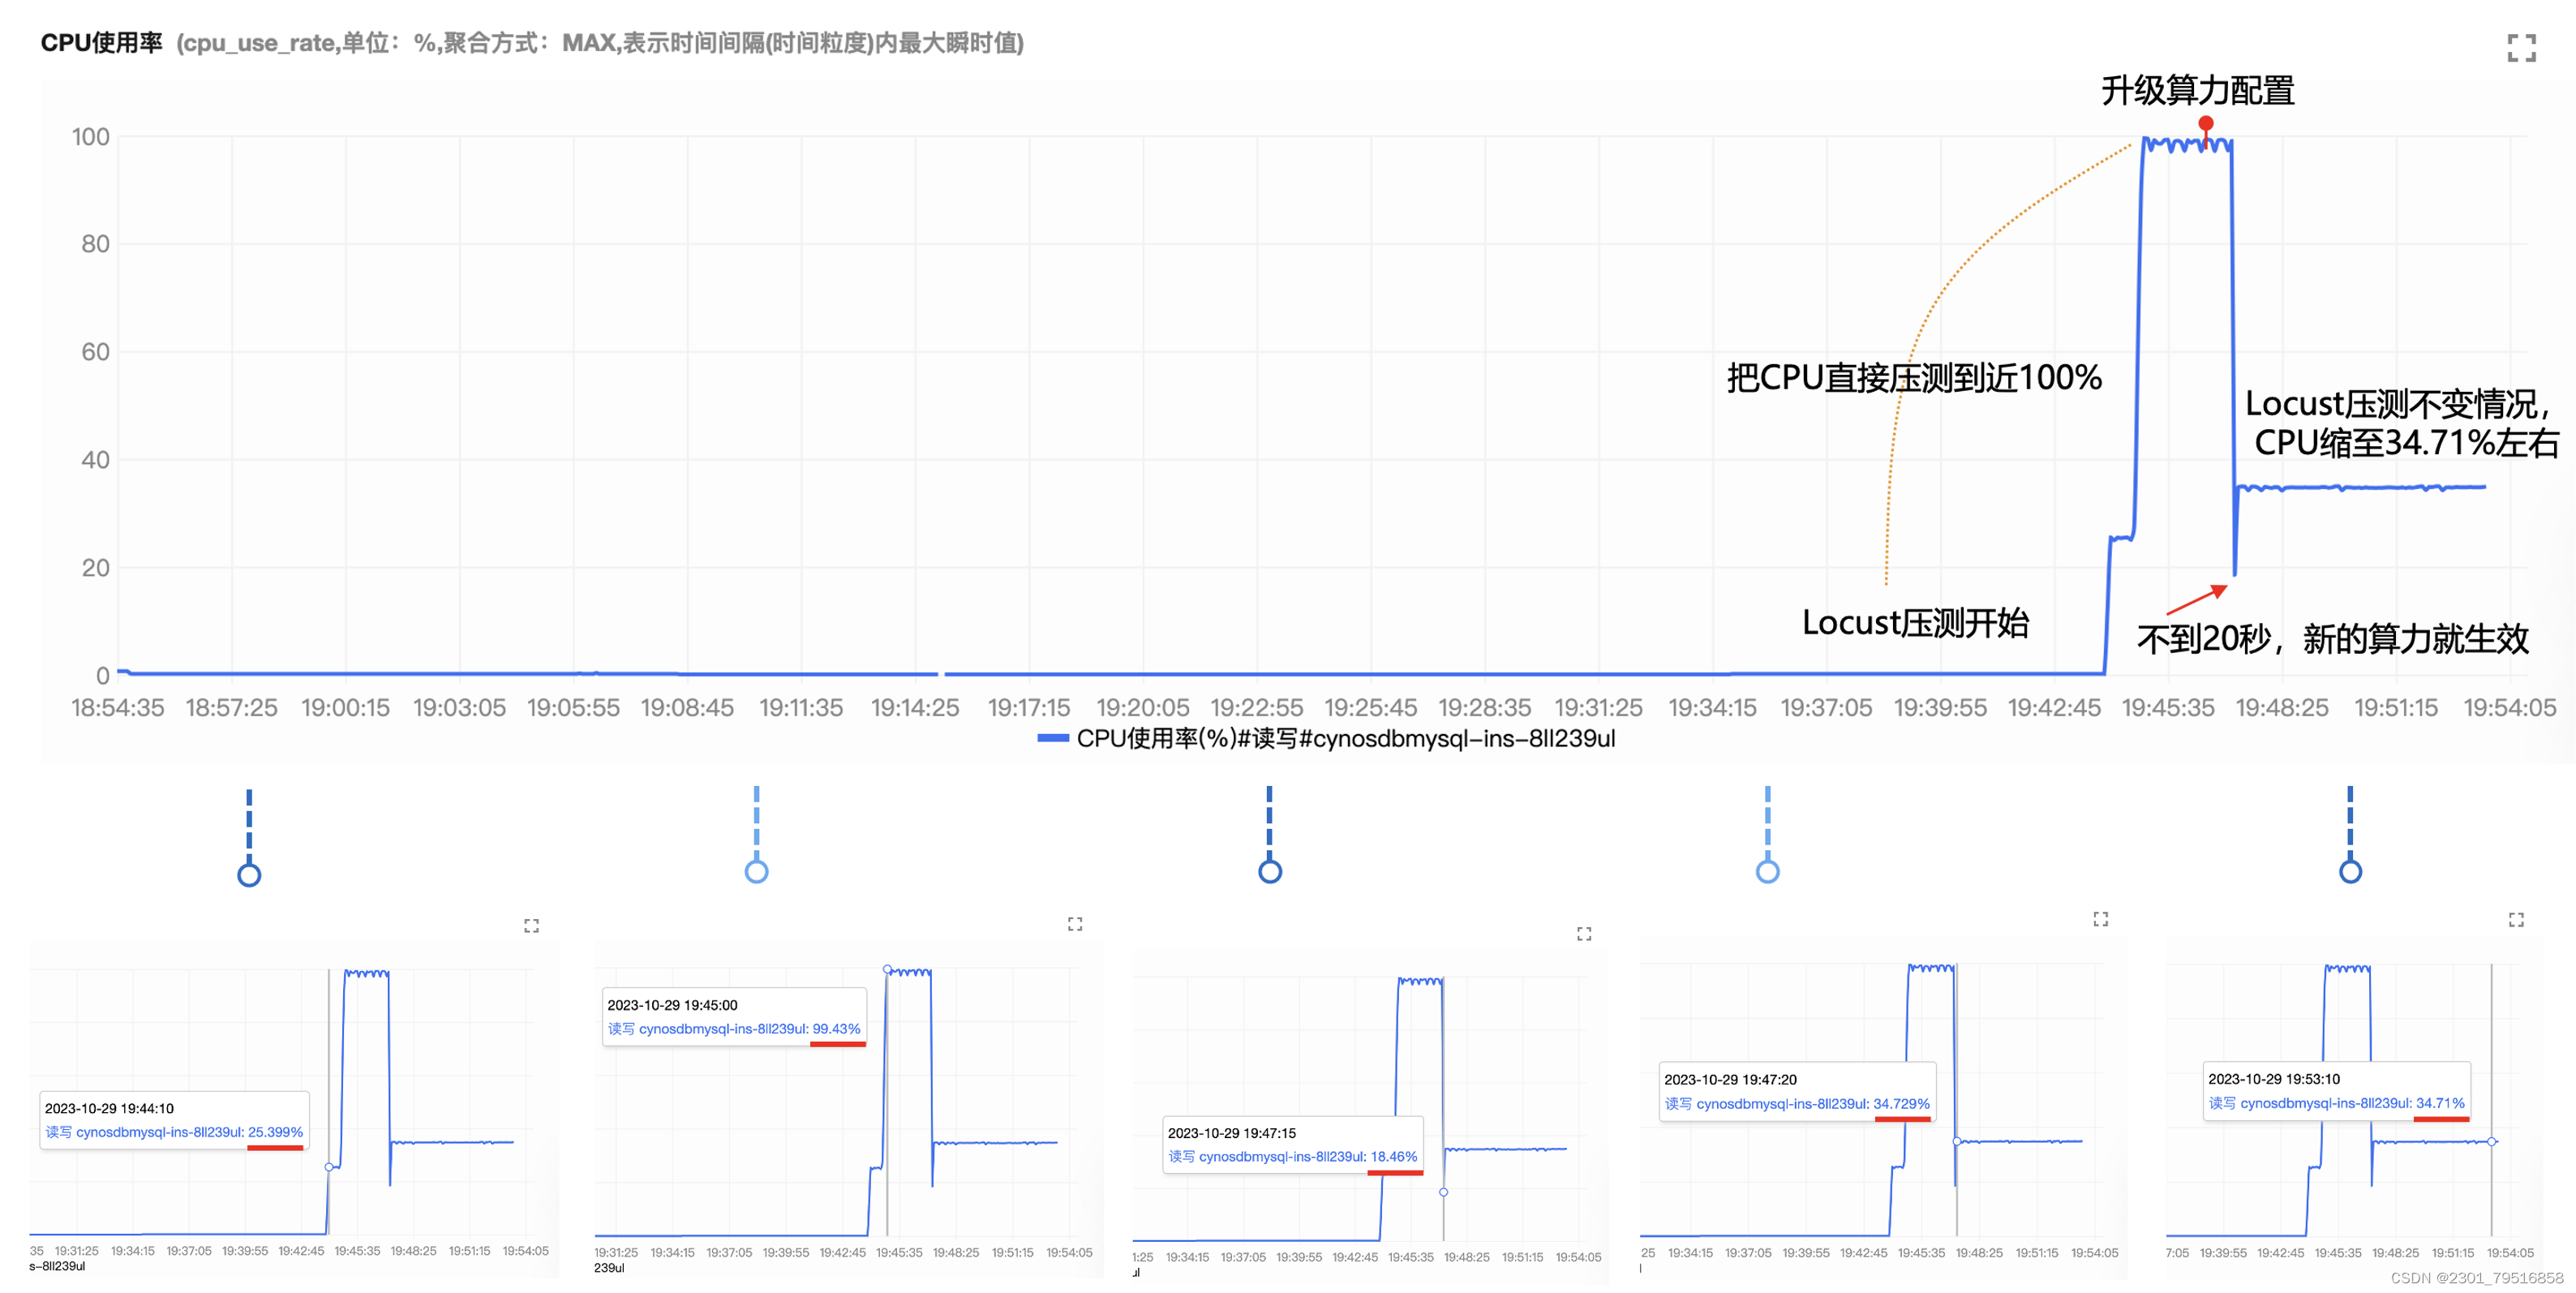Click the 18:54:35 x-axis label

pyautogui.click(x=118, y=708)
